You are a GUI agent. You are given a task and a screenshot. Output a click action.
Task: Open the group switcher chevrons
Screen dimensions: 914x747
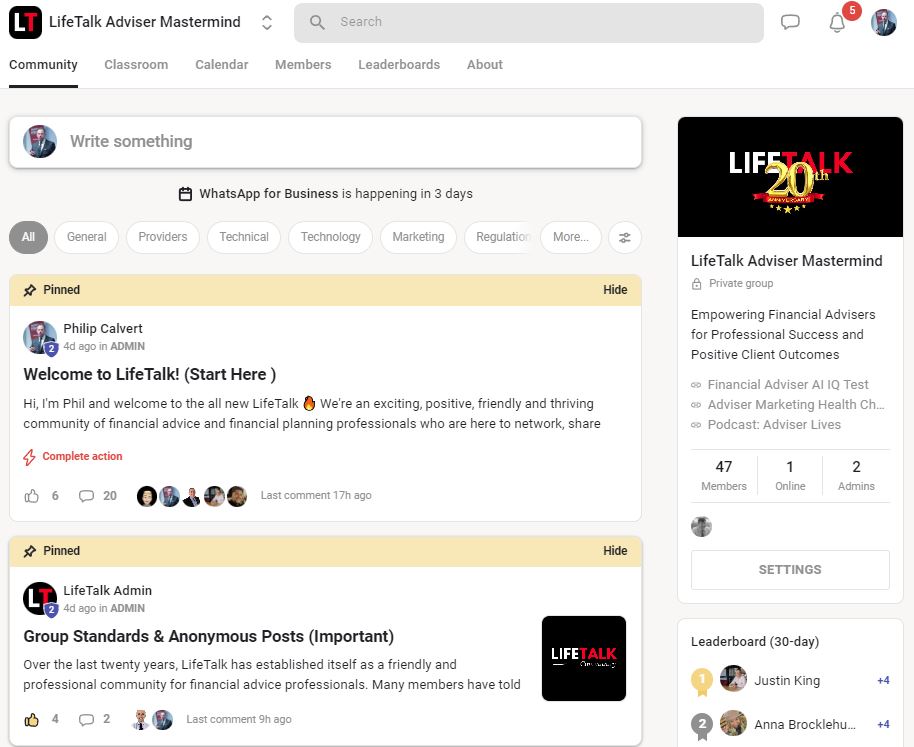pyautogui.click(x=267, y=22)
